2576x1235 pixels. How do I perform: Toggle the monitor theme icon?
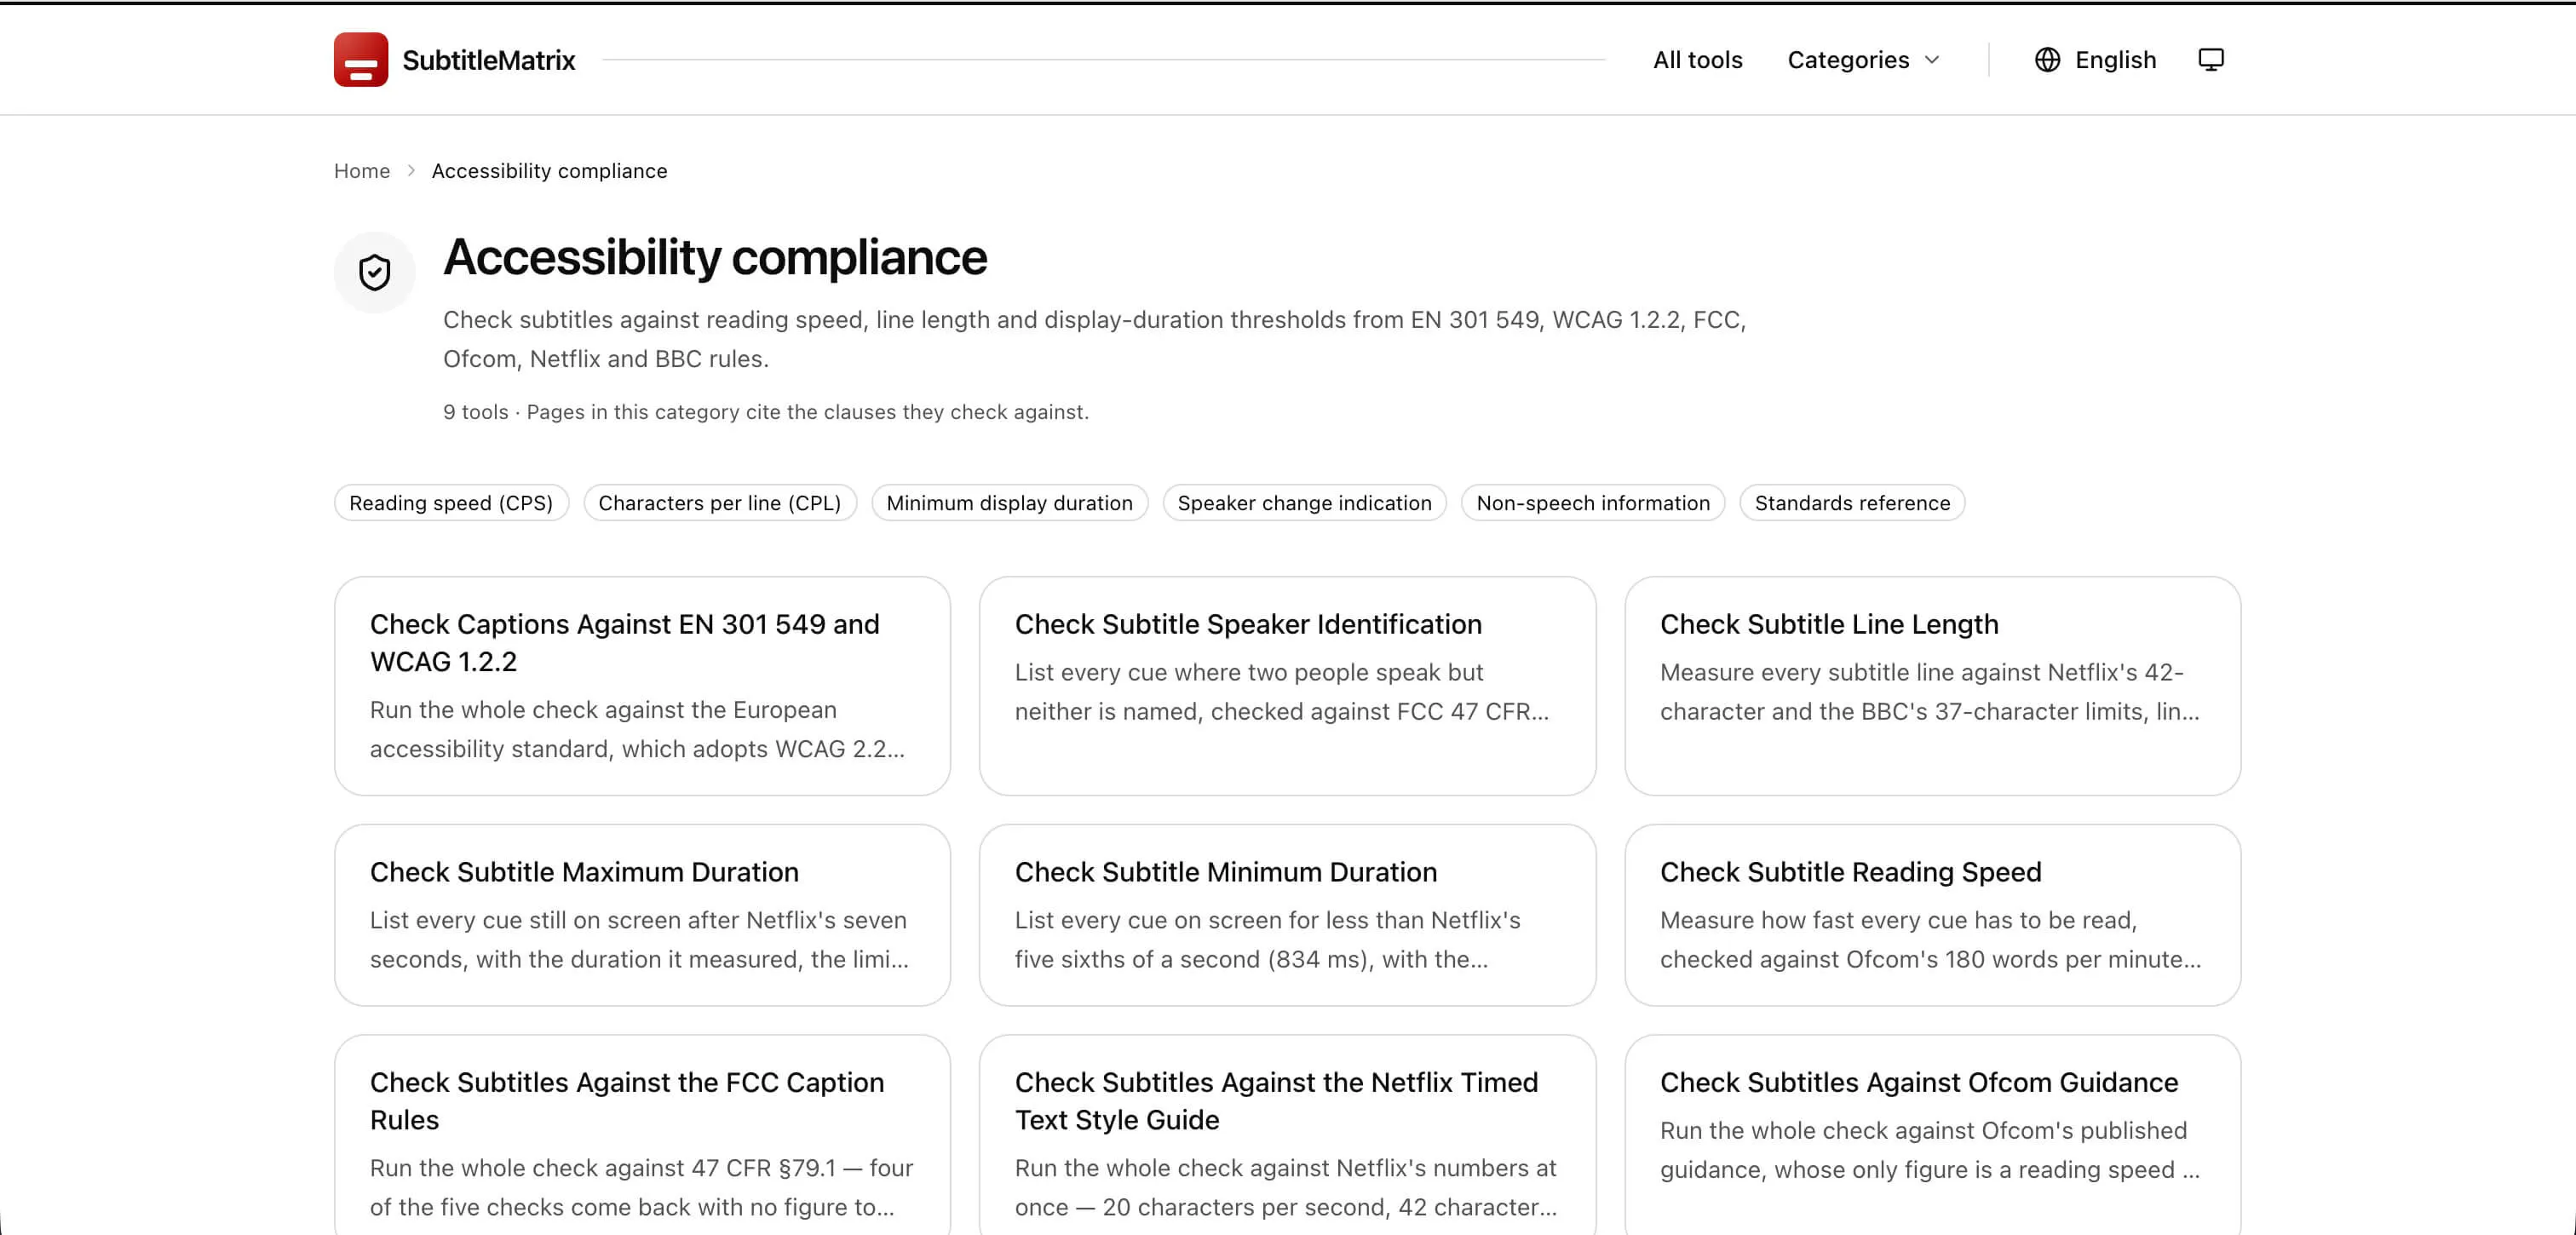click(x=2211, y=60)
